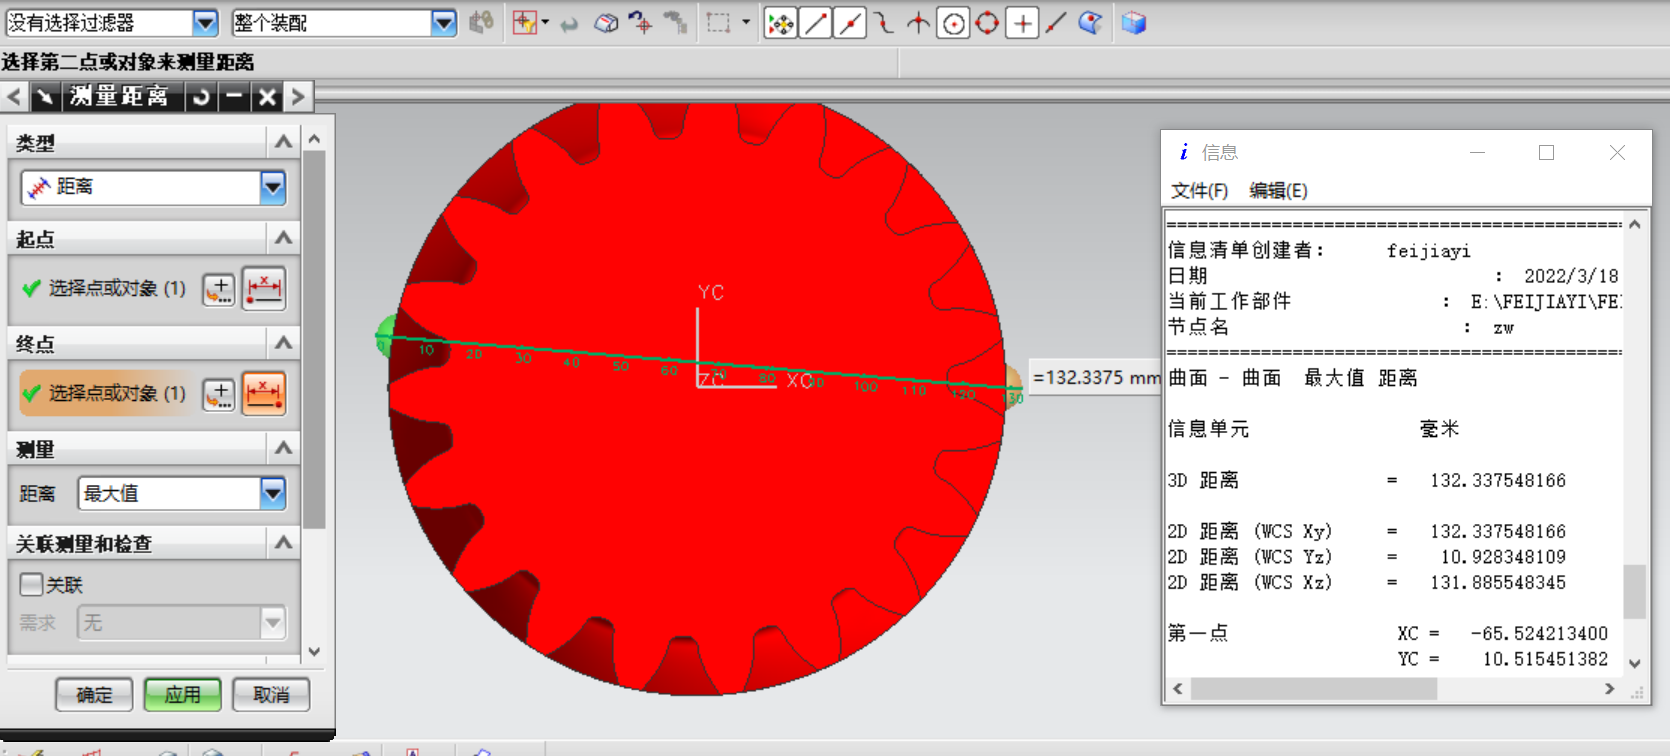Click the dialog scroll up arrow
The width and height of the screenshot is (1670, 756).
[x=314, y=139]
